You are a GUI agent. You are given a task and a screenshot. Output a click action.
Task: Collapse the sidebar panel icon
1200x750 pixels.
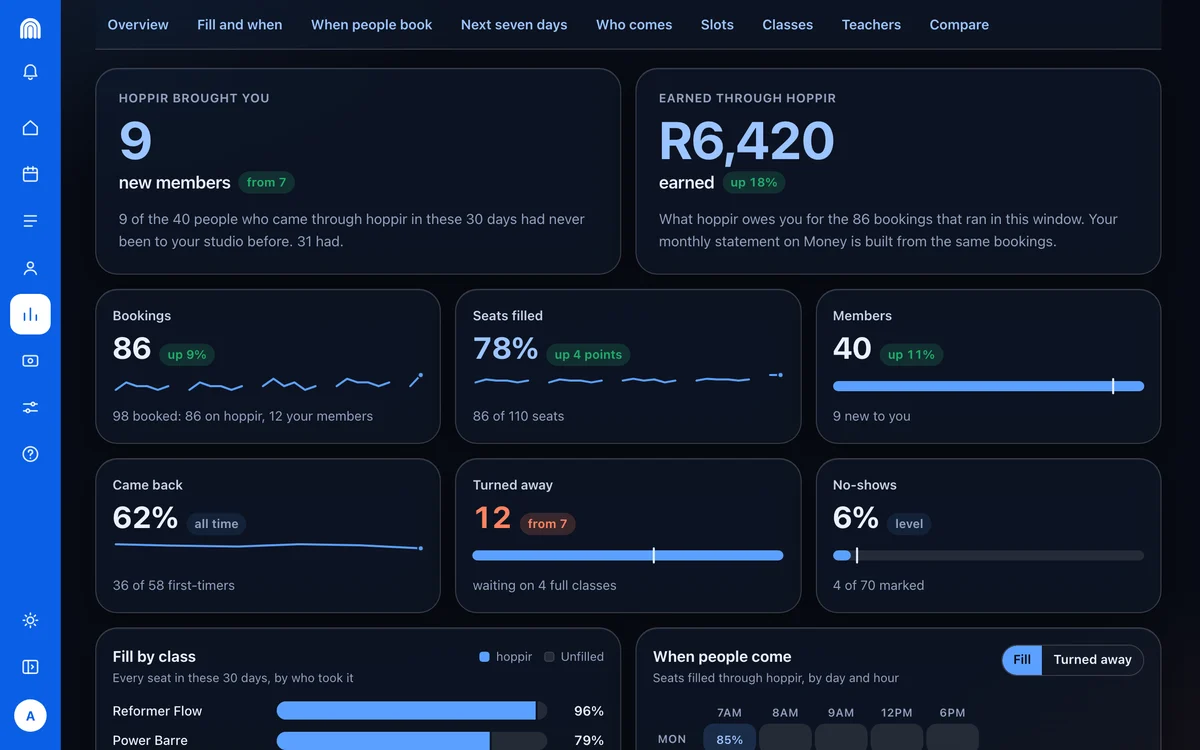pos(30,667)
